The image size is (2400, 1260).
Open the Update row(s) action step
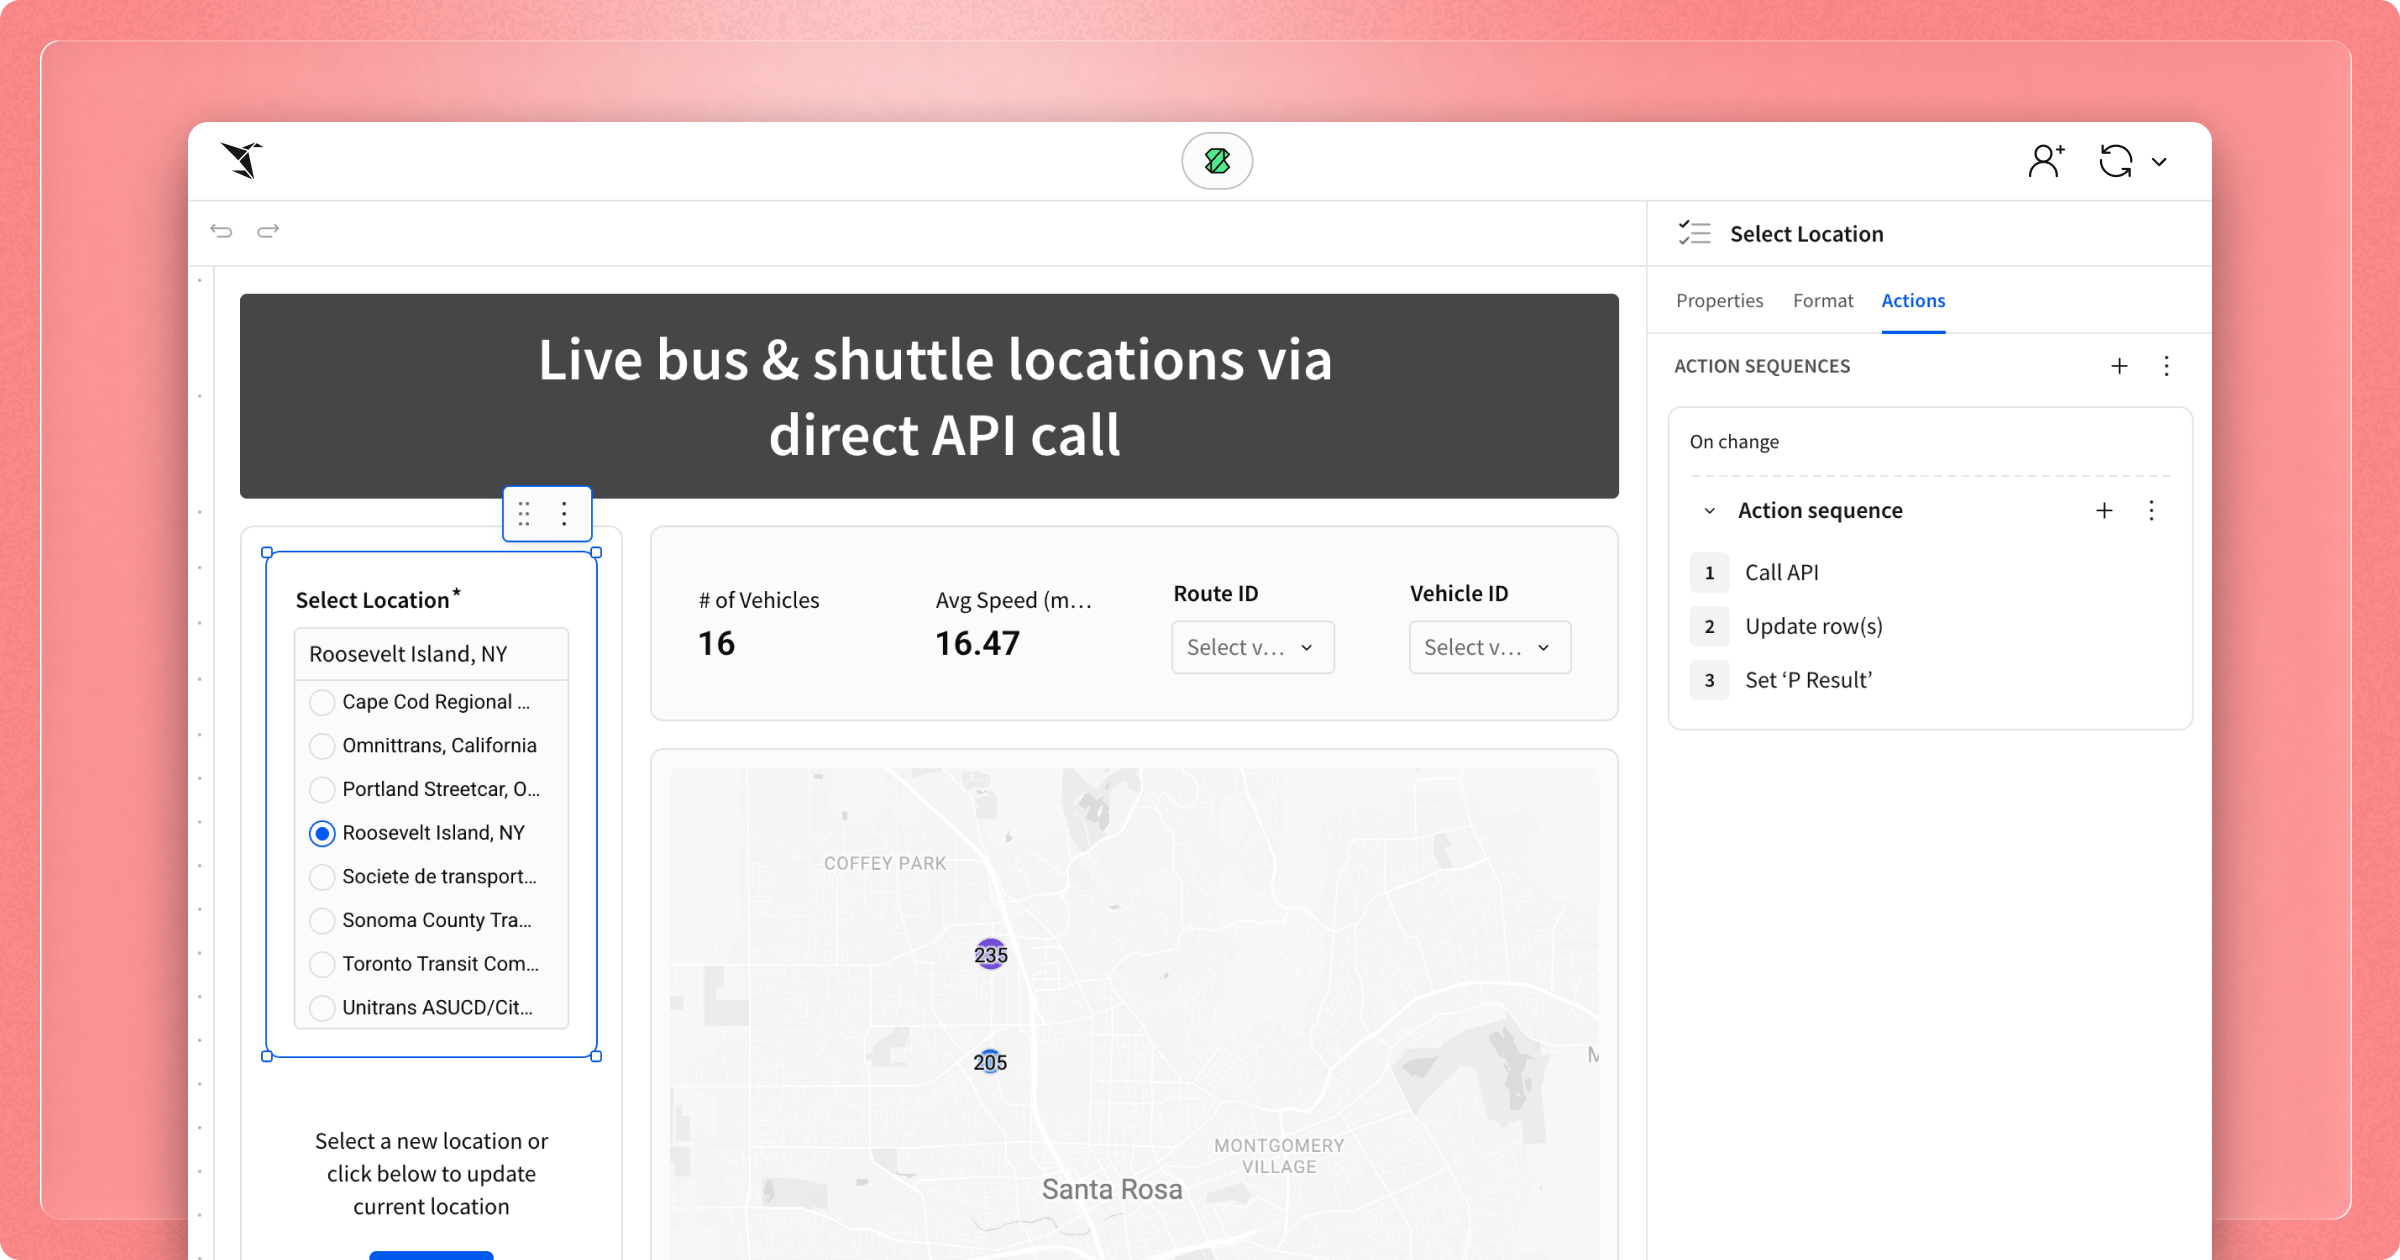(x=1813, y=627)
